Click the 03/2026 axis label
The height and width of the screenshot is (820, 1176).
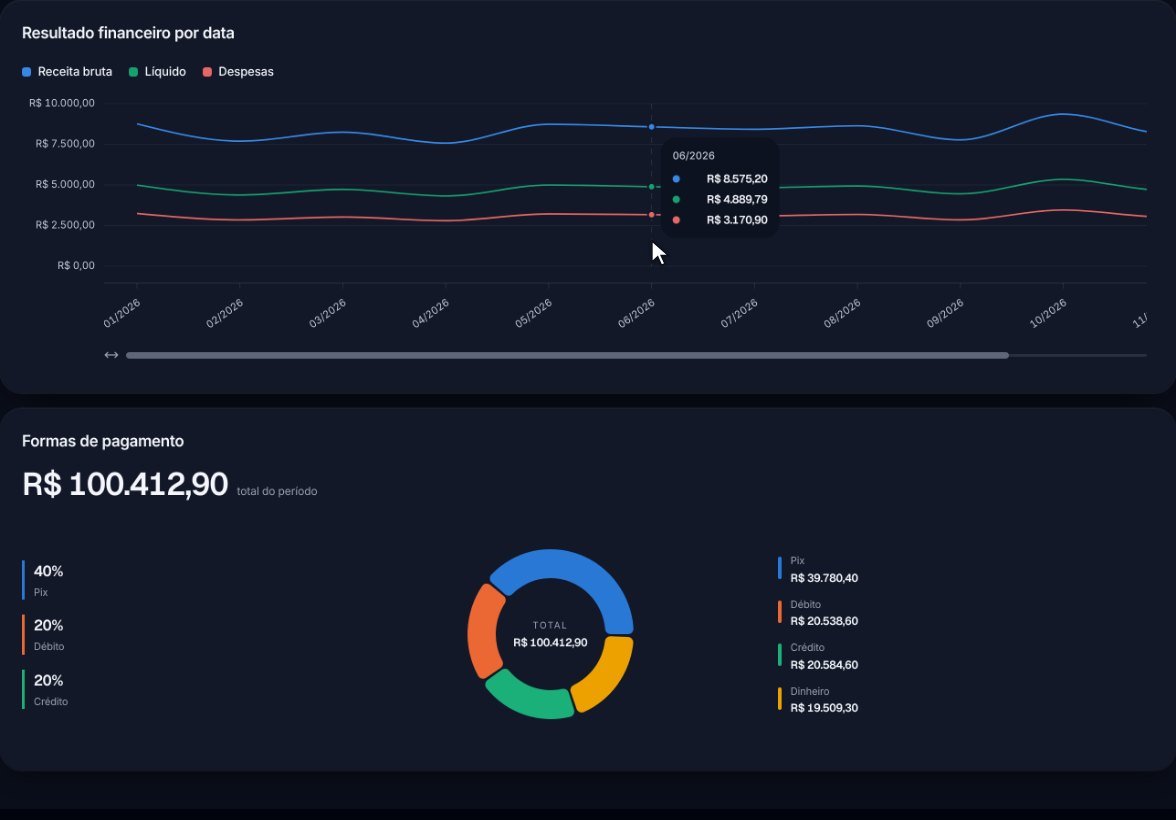click(327, 313)
